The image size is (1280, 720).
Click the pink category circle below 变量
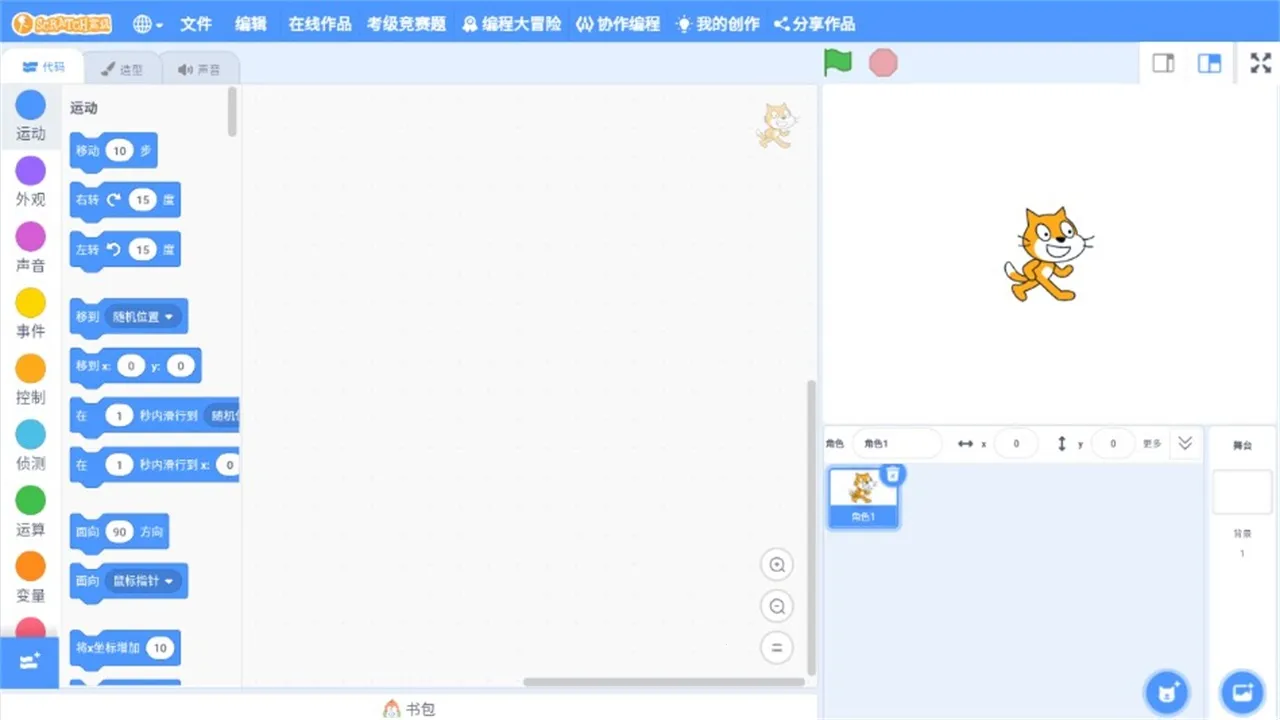30,626
